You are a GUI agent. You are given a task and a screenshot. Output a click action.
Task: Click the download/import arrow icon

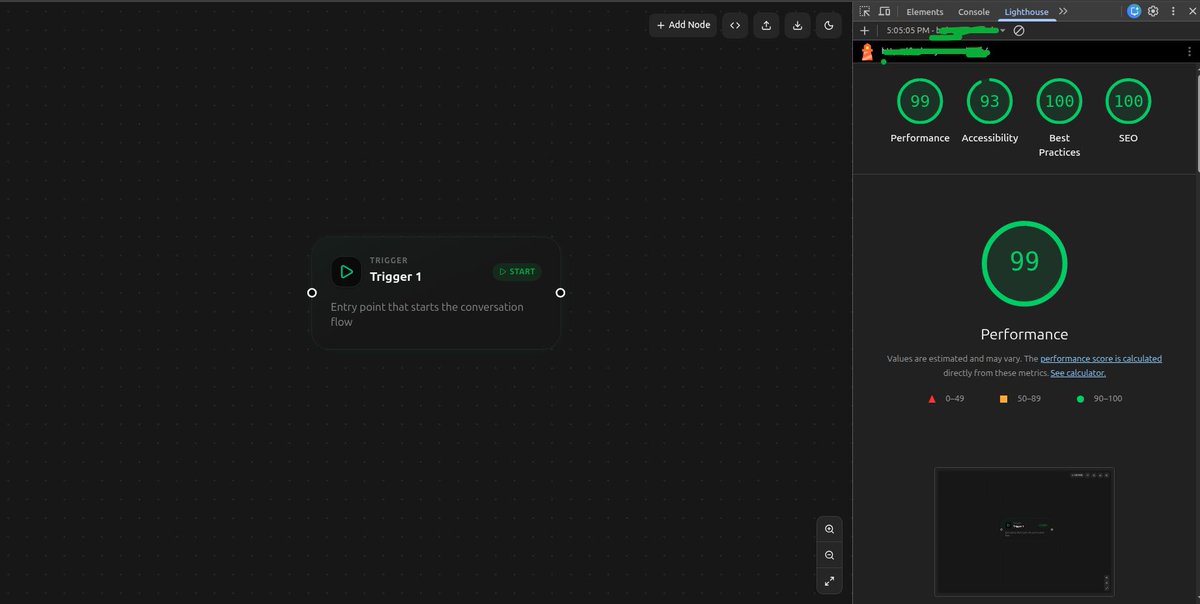click(797, 25)
